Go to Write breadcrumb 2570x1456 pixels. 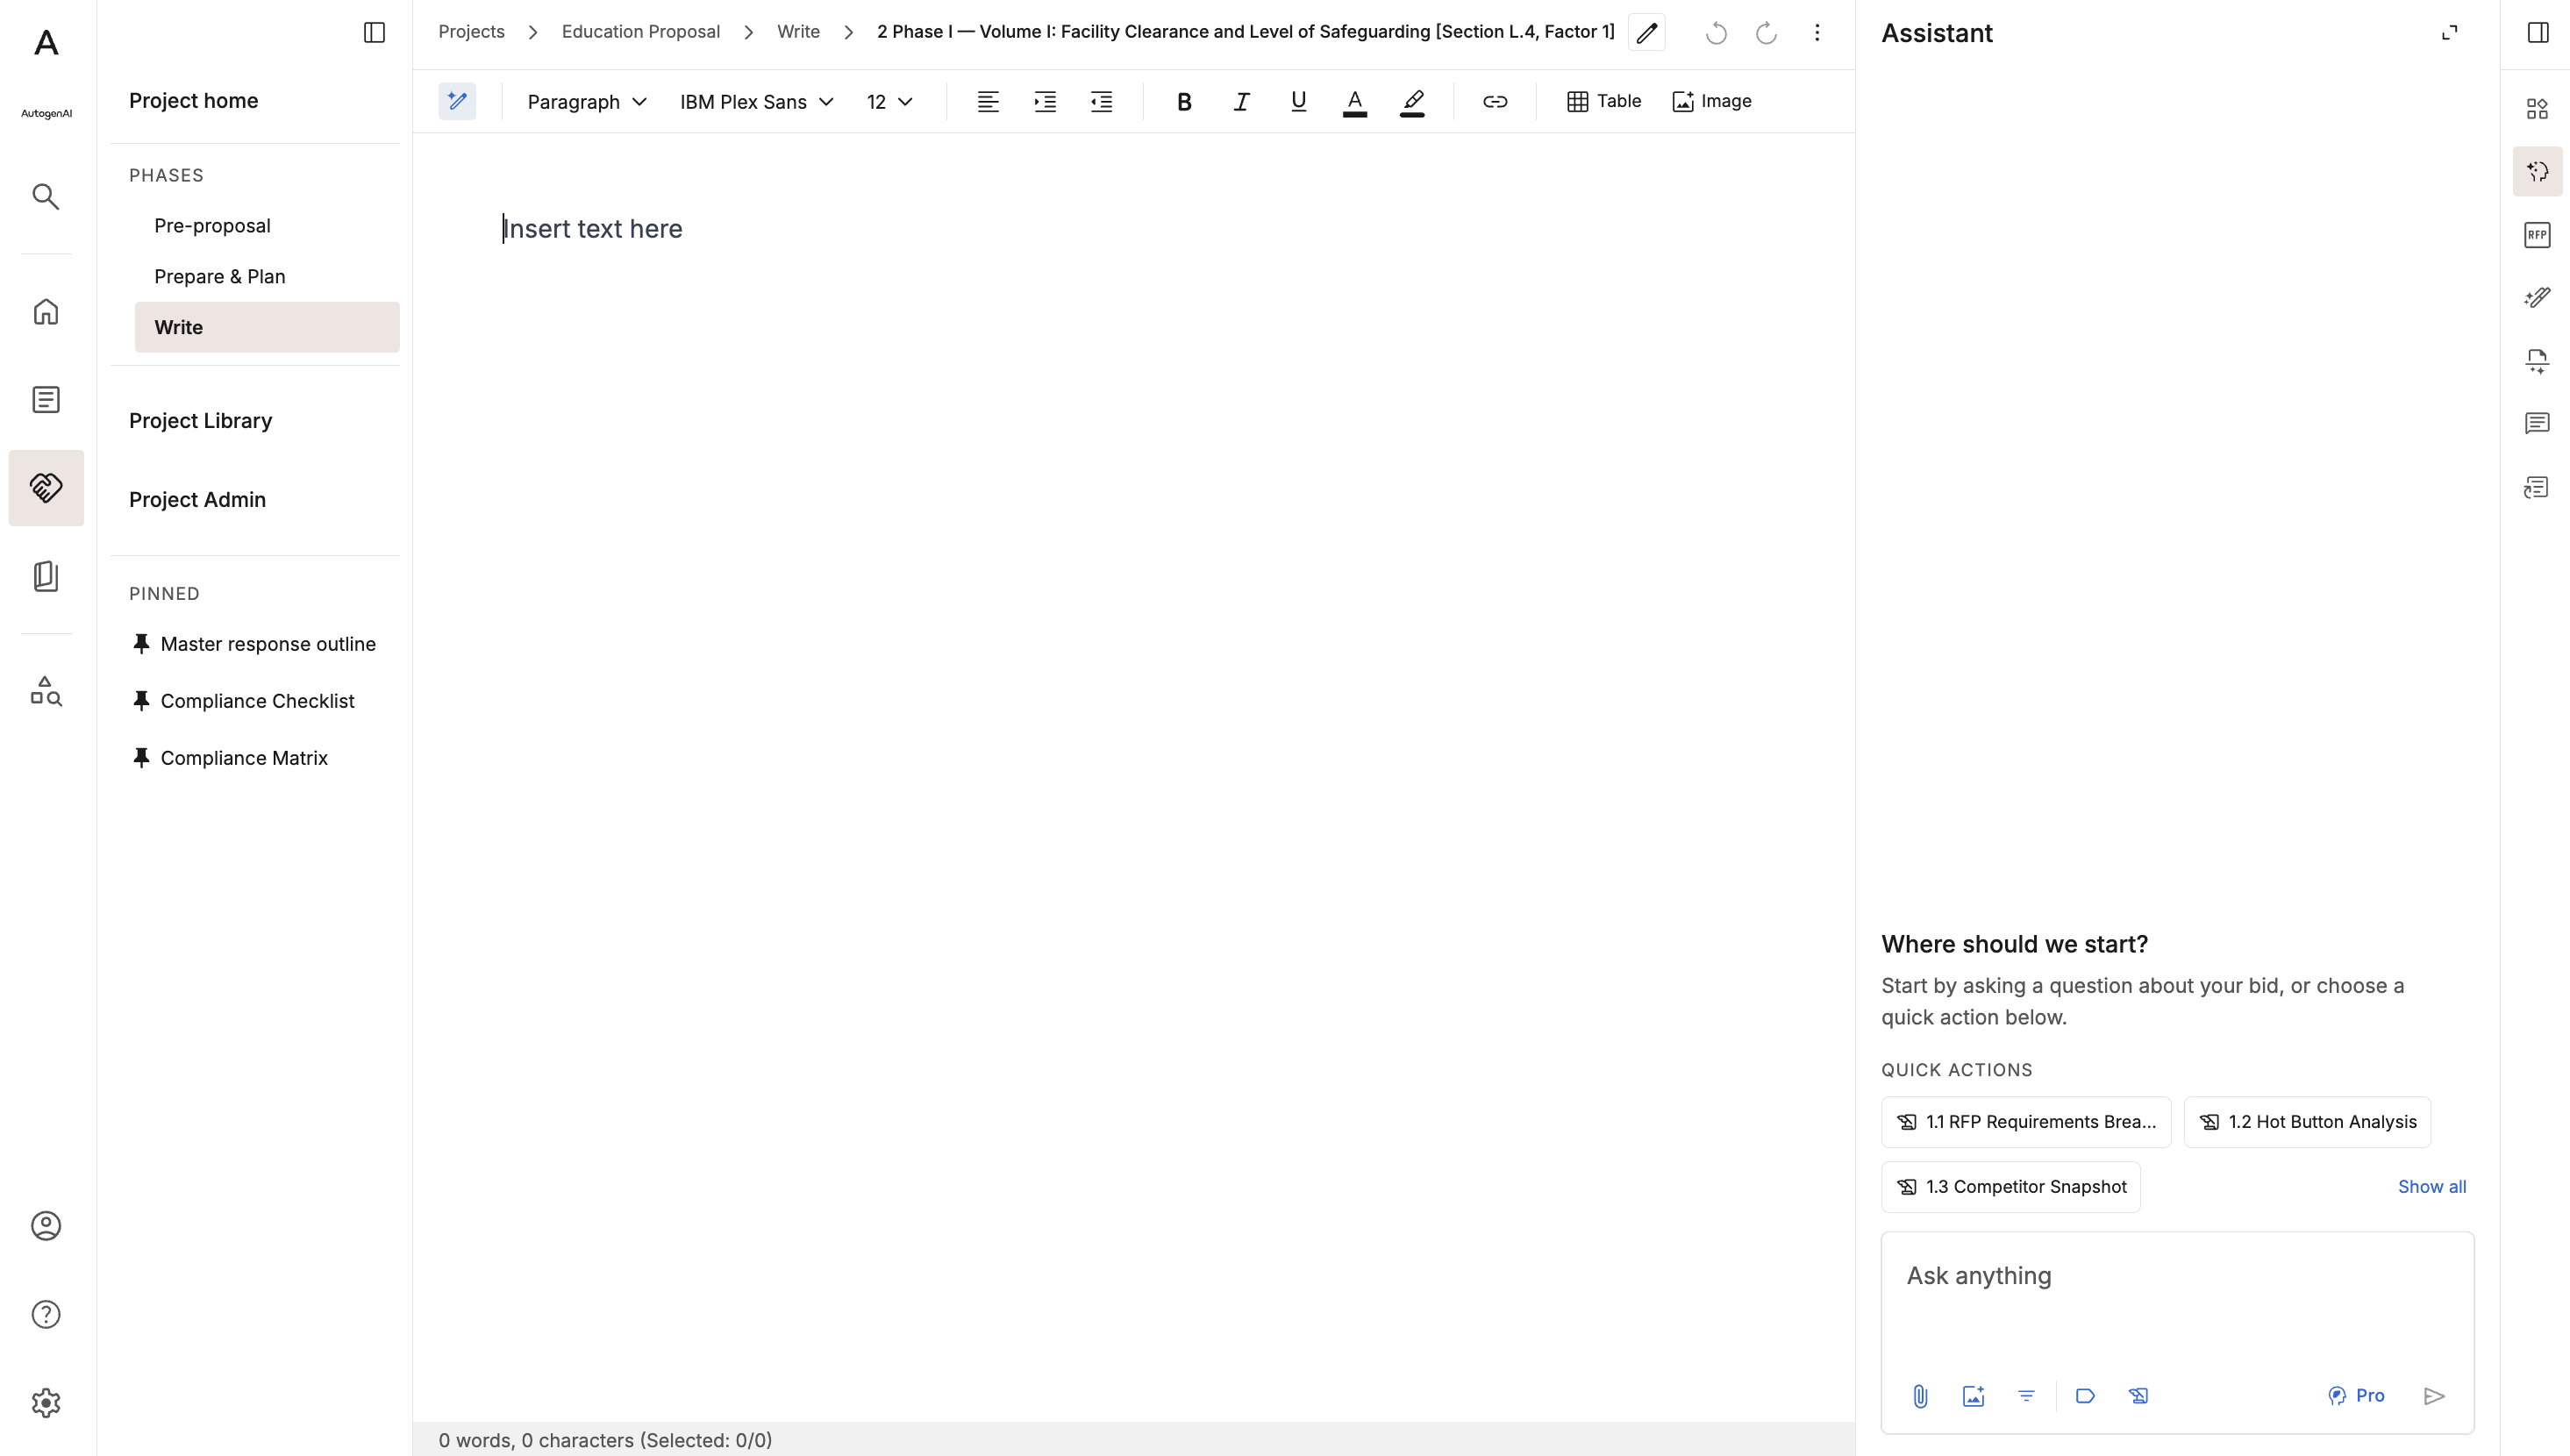tap(798, 31)
